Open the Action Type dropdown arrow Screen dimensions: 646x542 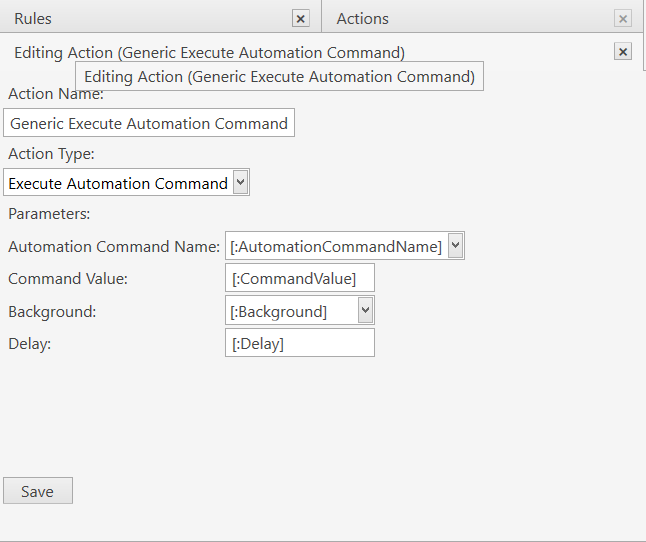point(241,182)
